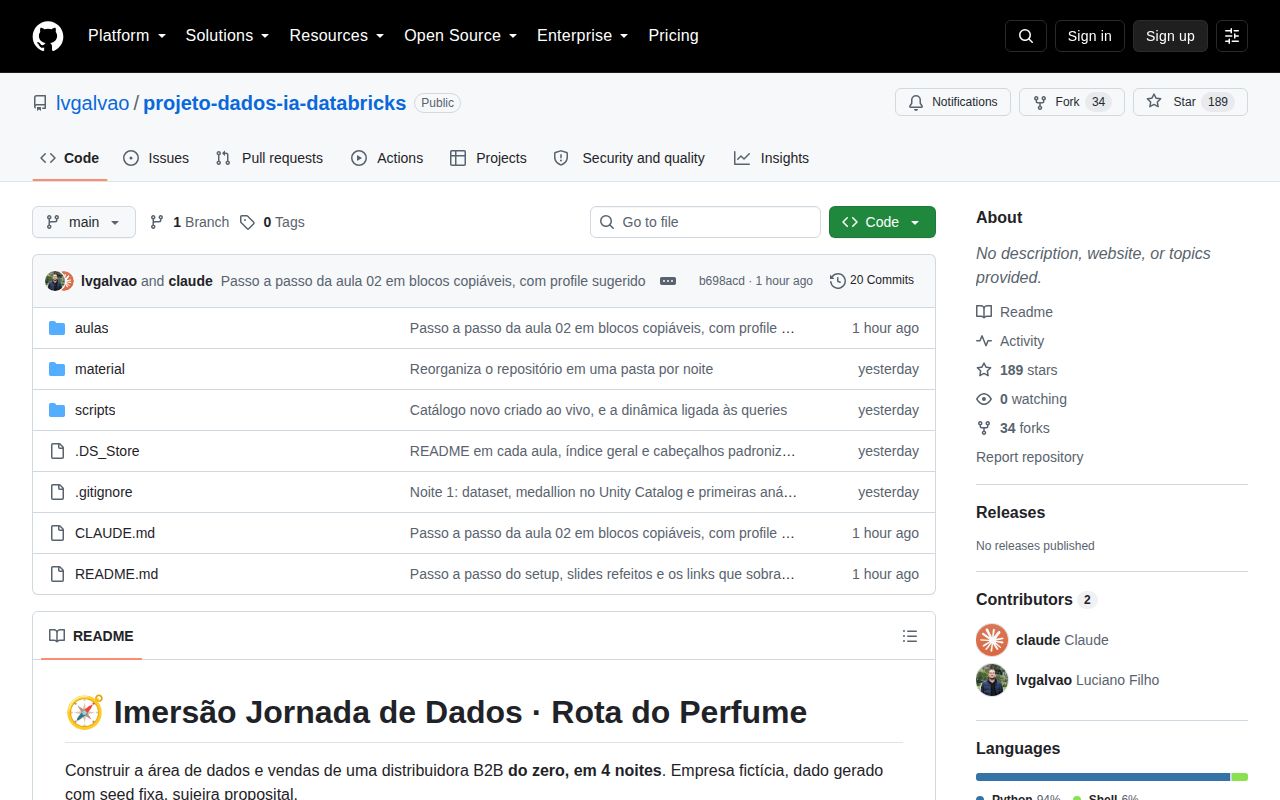Click the Sign in button

coord(1089,36)
